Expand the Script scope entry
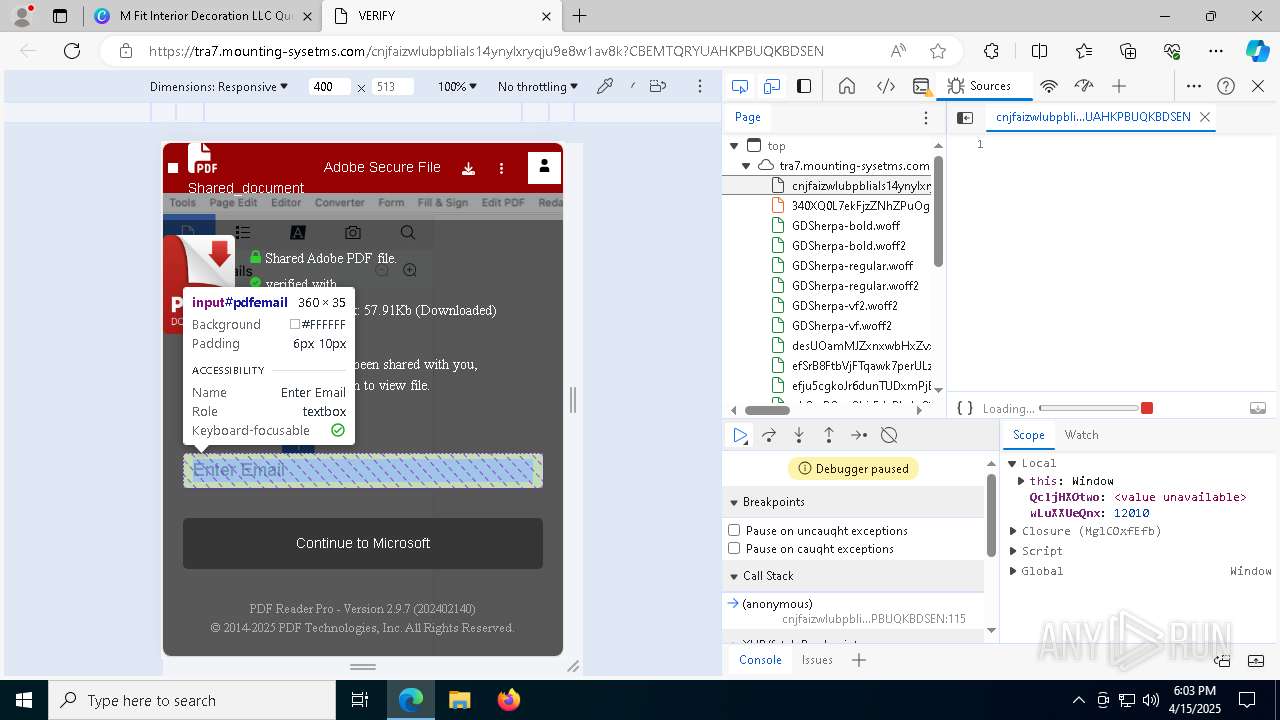Image resolution: width=1280 pixels, height=720 pixels. pyautogui.click(x=1013, y=551)
